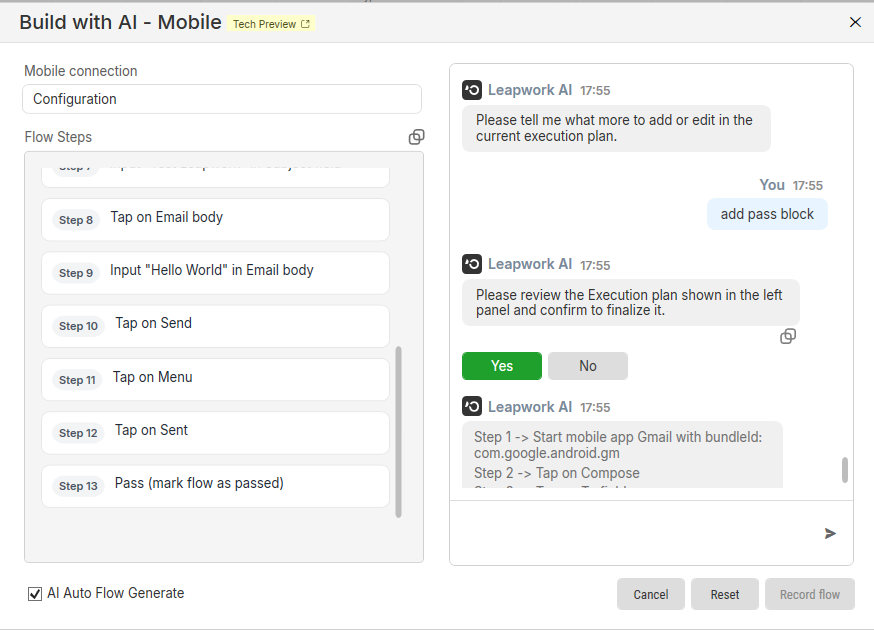Click Leapwork AI avatar on the first message
Viewport: 874px width, 630px height.
point(472,90)
